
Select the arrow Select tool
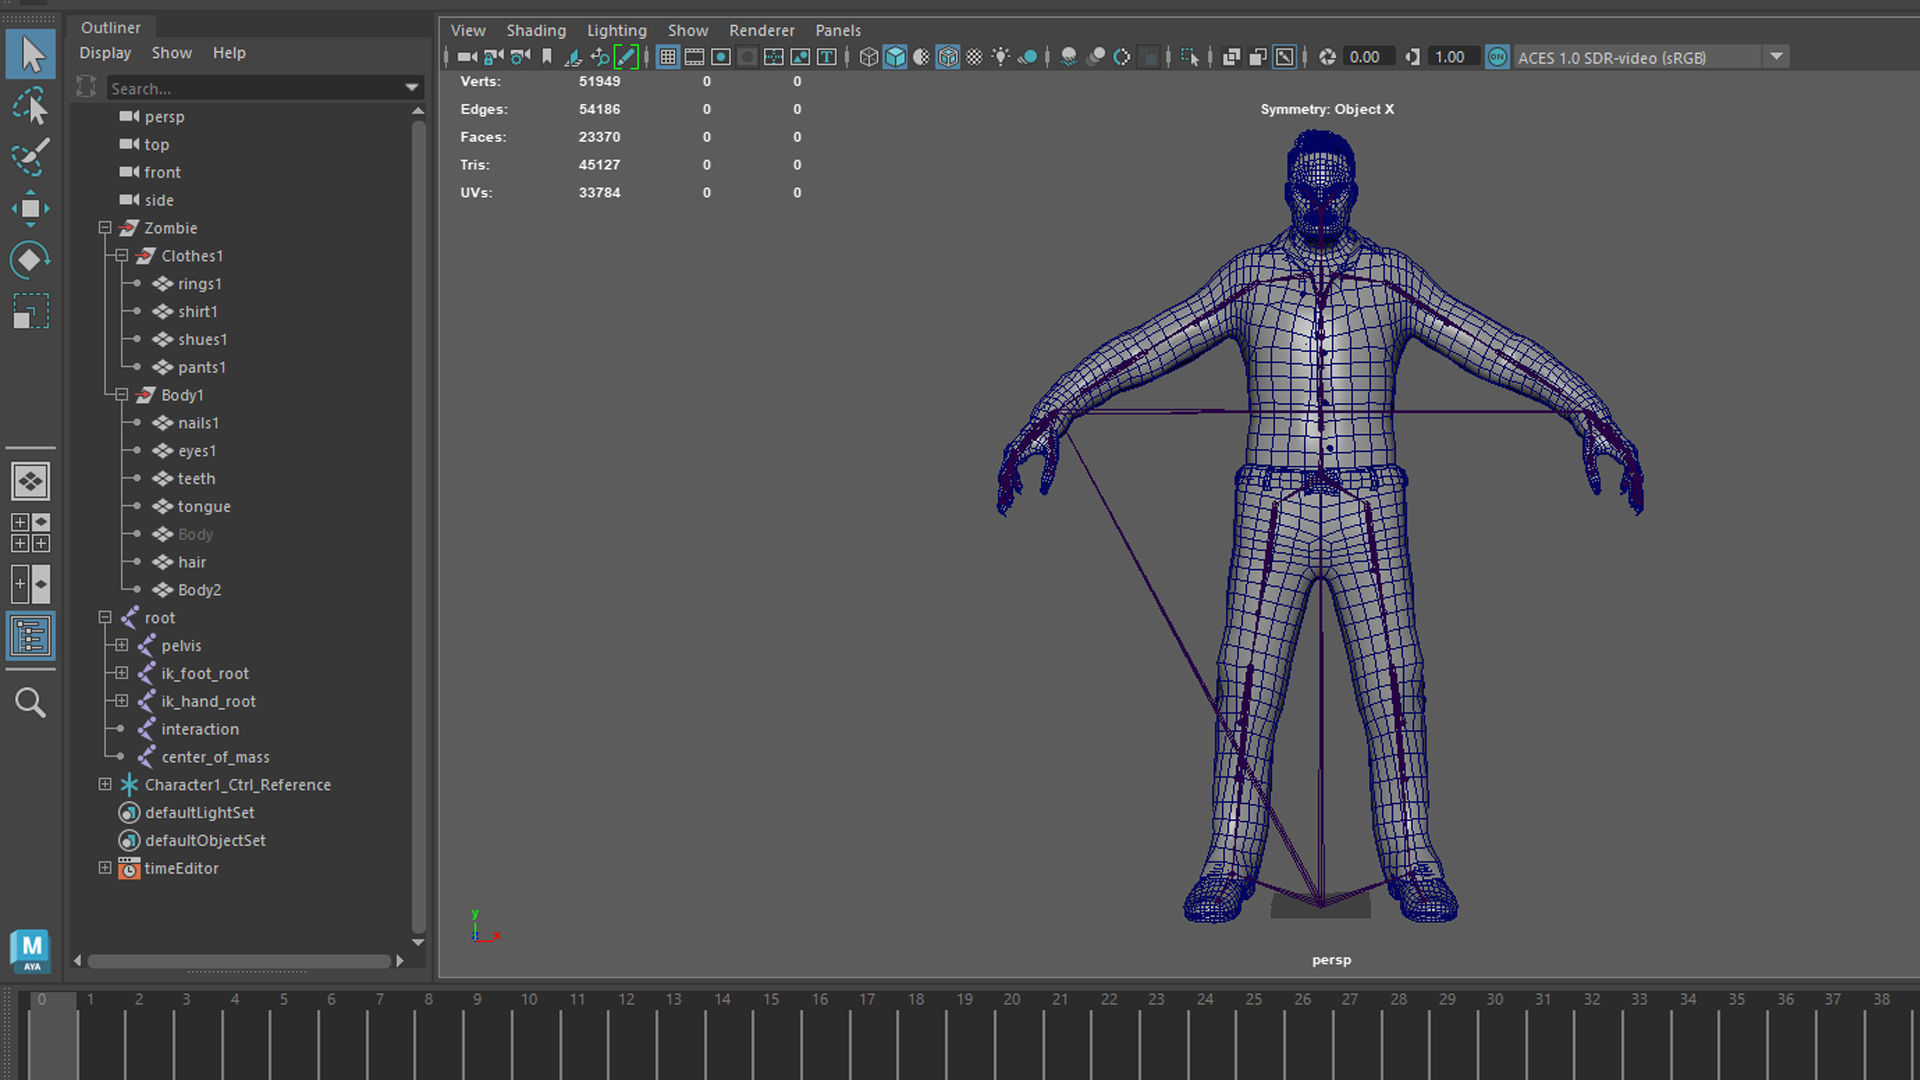coord(31,54)
